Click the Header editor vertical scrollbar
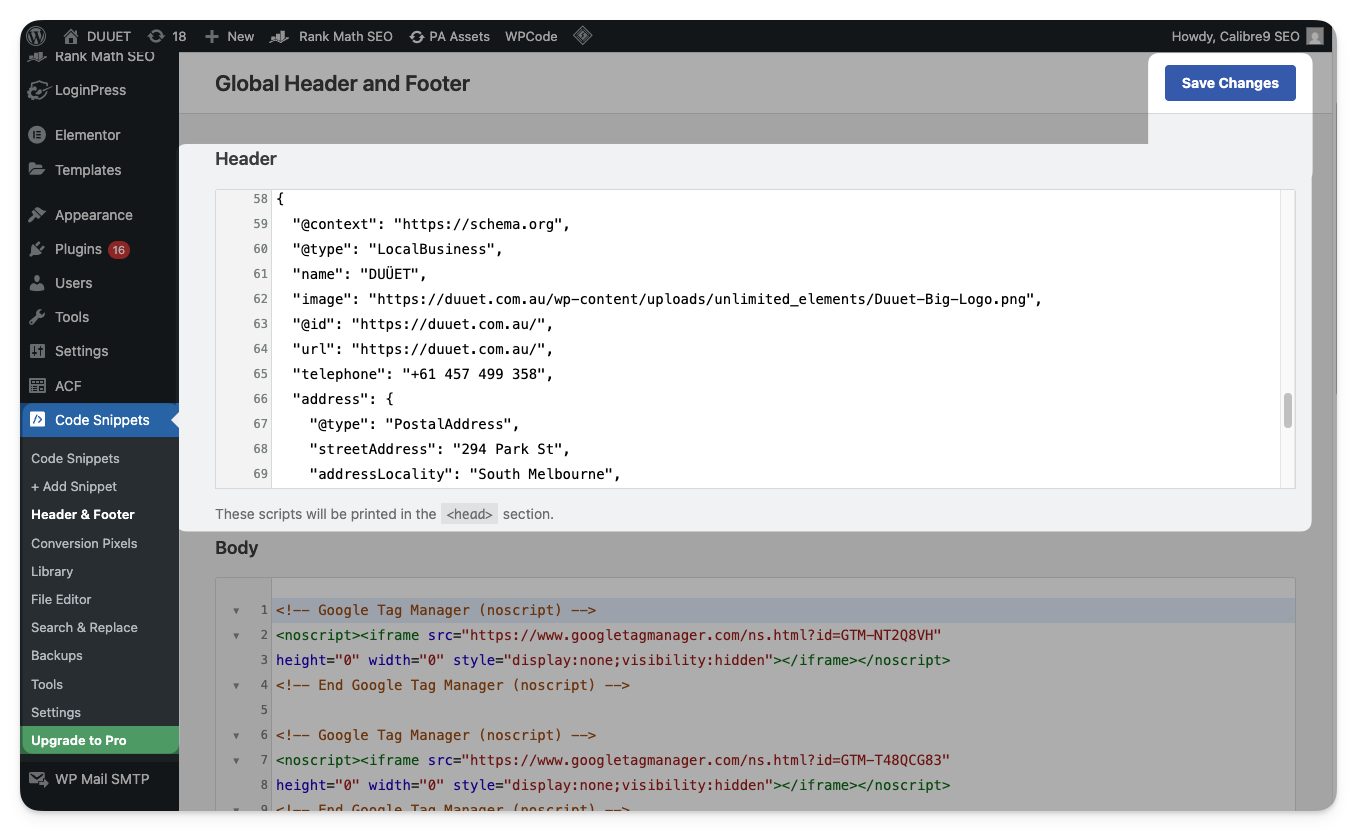The height and width of the screenshot is (831, 1357). [x=1287, y=410]
